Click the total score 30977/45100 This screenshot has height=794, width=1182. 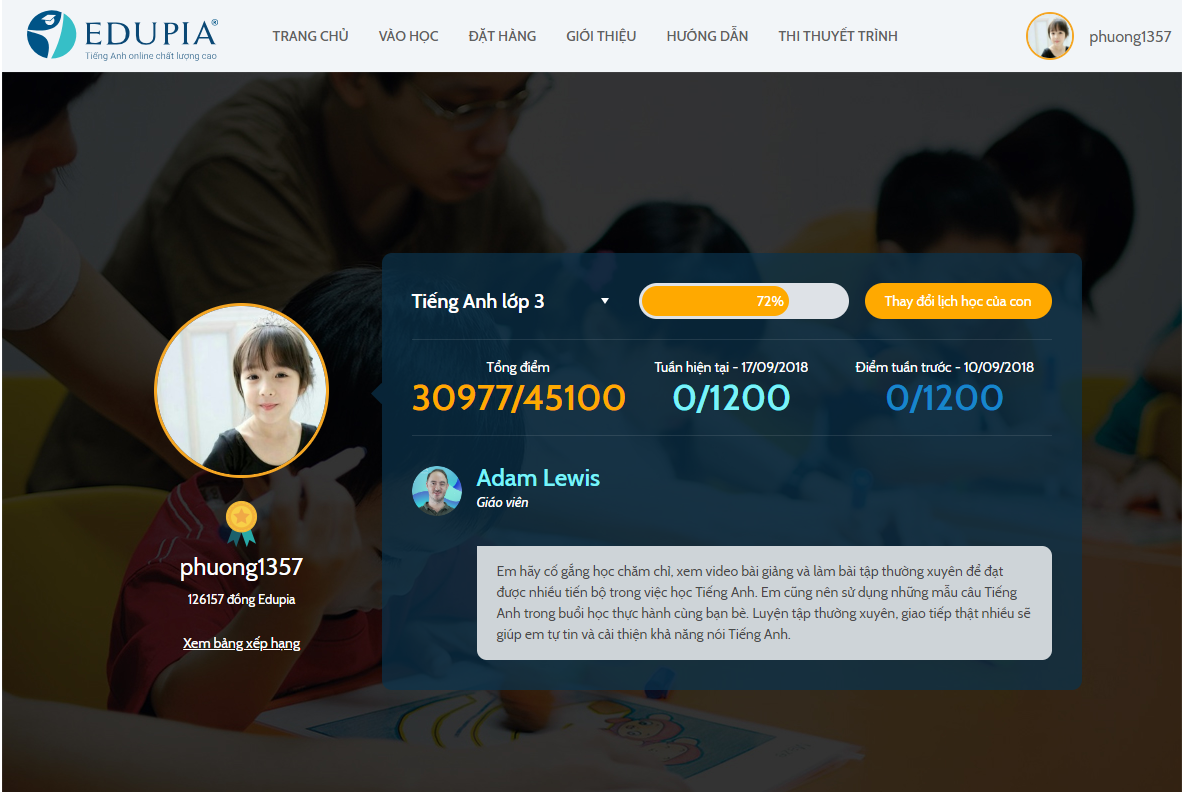pos(519,398)
